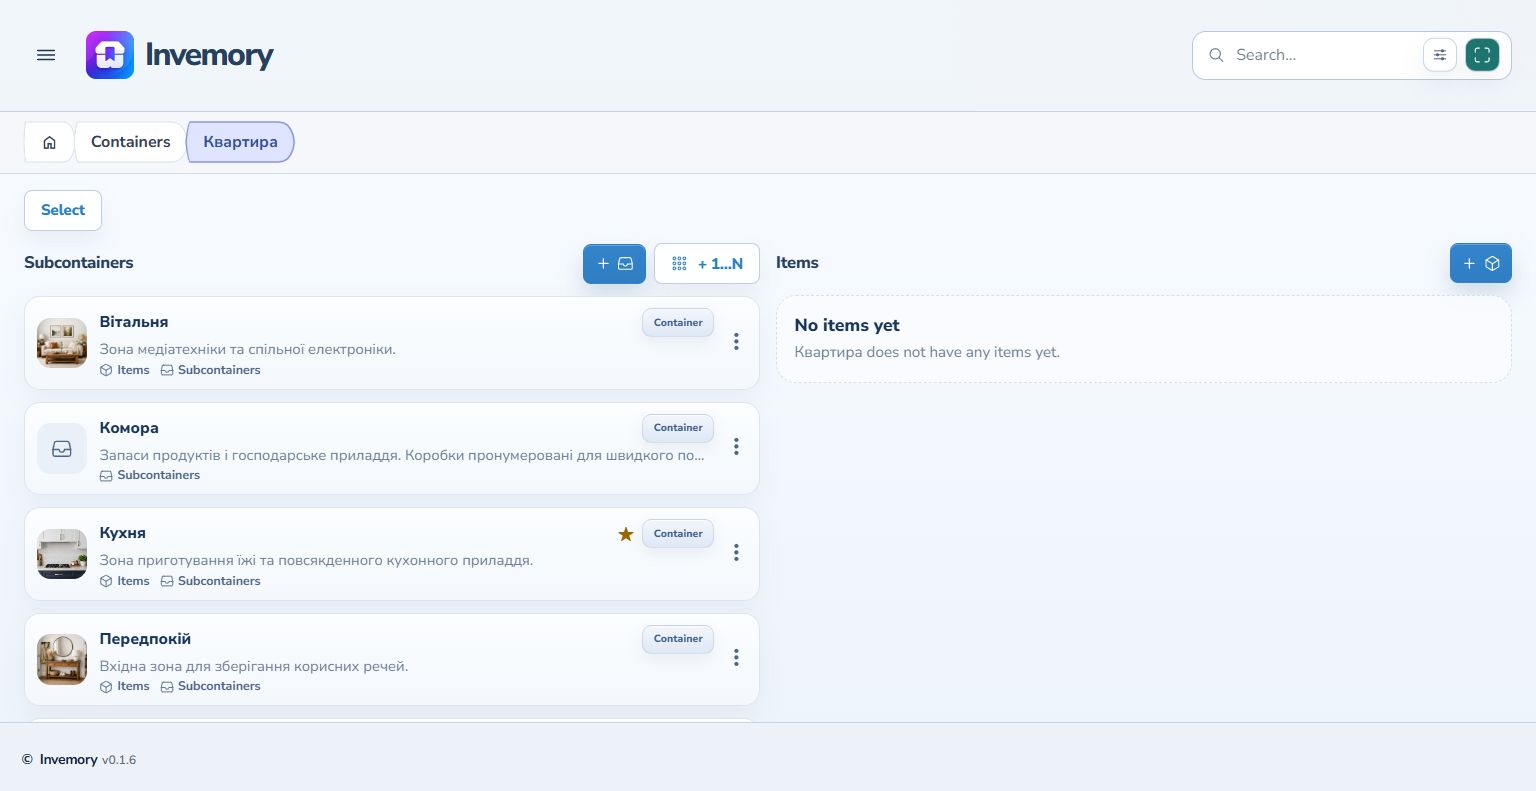Open the hamburger navigation menu
Image resolution: width=1536 pixels, height=791 pixels.
pyautogui.click(x=46, y=55)
